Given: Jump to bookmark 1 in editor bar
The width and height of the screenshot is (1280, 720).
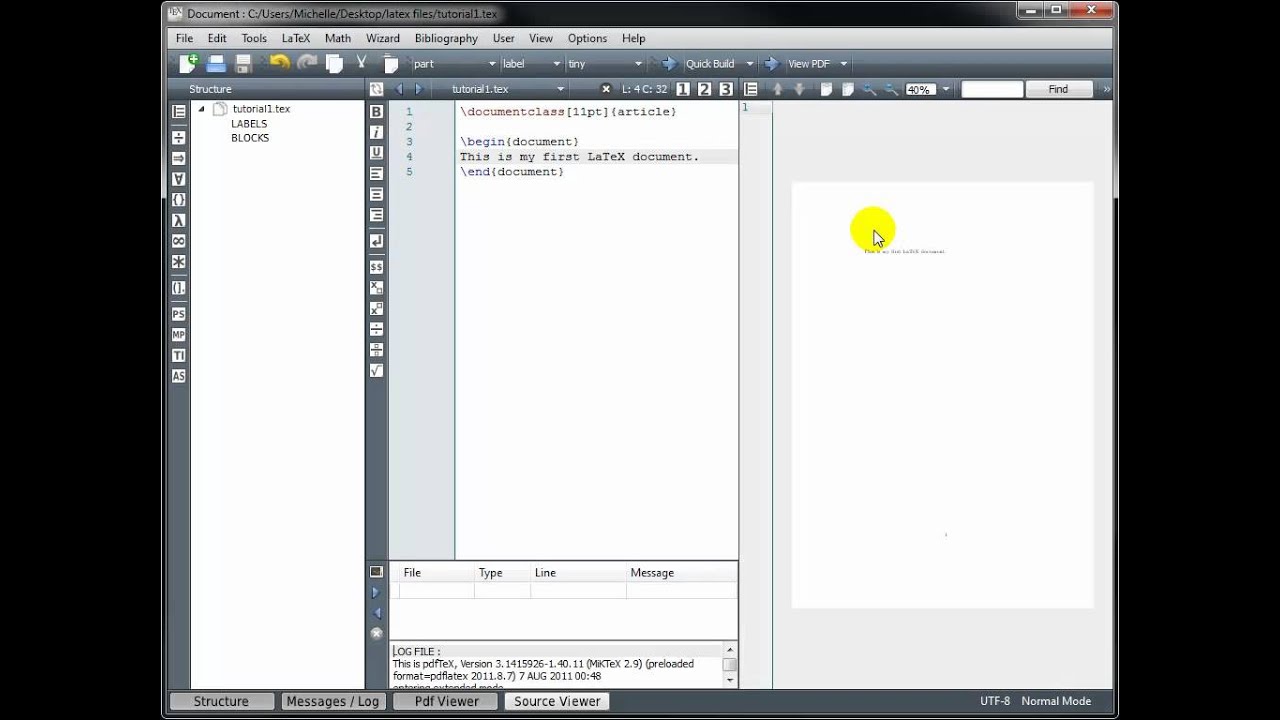Looking at the screenshot, I should pyautogui.click(x=683, y=89).
